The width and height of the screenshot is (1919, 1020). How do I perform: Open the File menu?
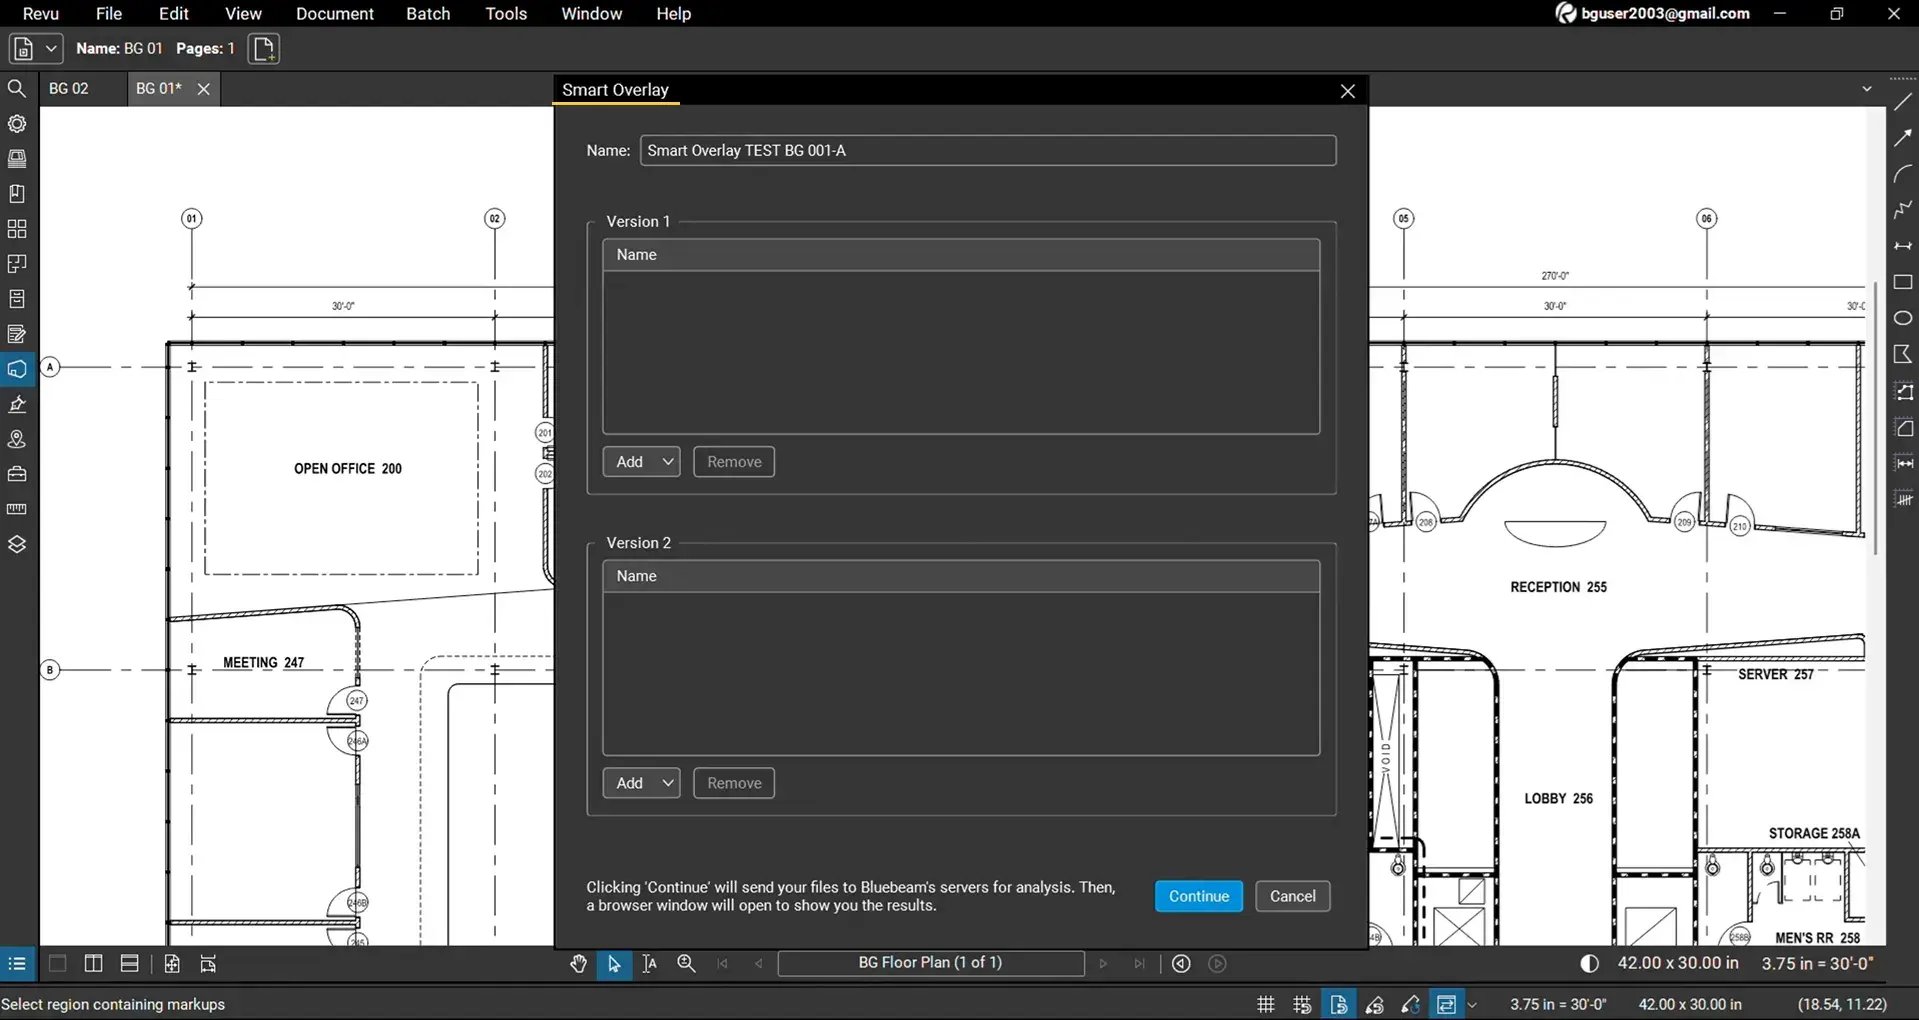[108, 14]
